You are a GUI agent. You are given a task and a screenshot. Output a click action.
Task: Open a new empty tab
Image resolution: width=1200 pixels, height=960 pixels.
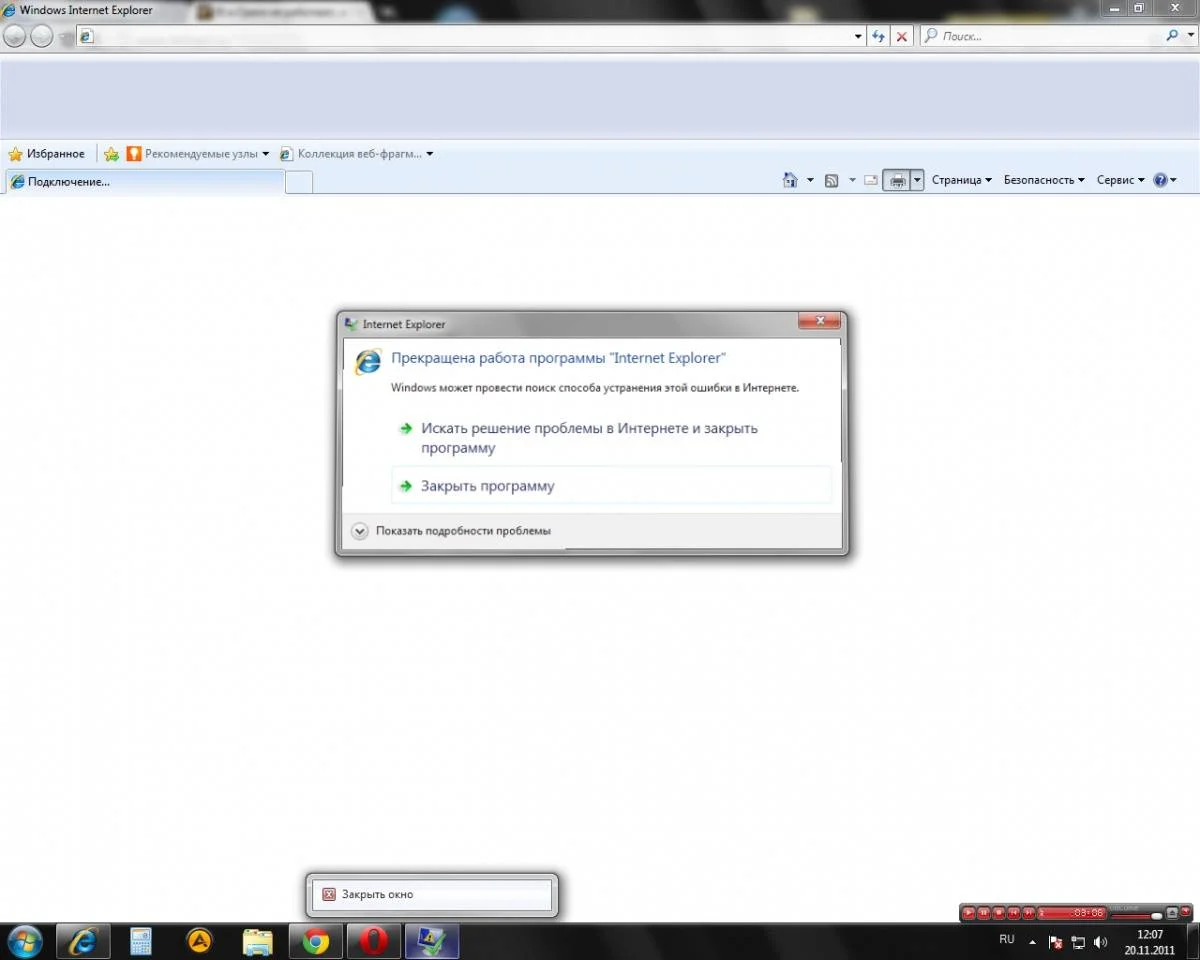(299, 182)
